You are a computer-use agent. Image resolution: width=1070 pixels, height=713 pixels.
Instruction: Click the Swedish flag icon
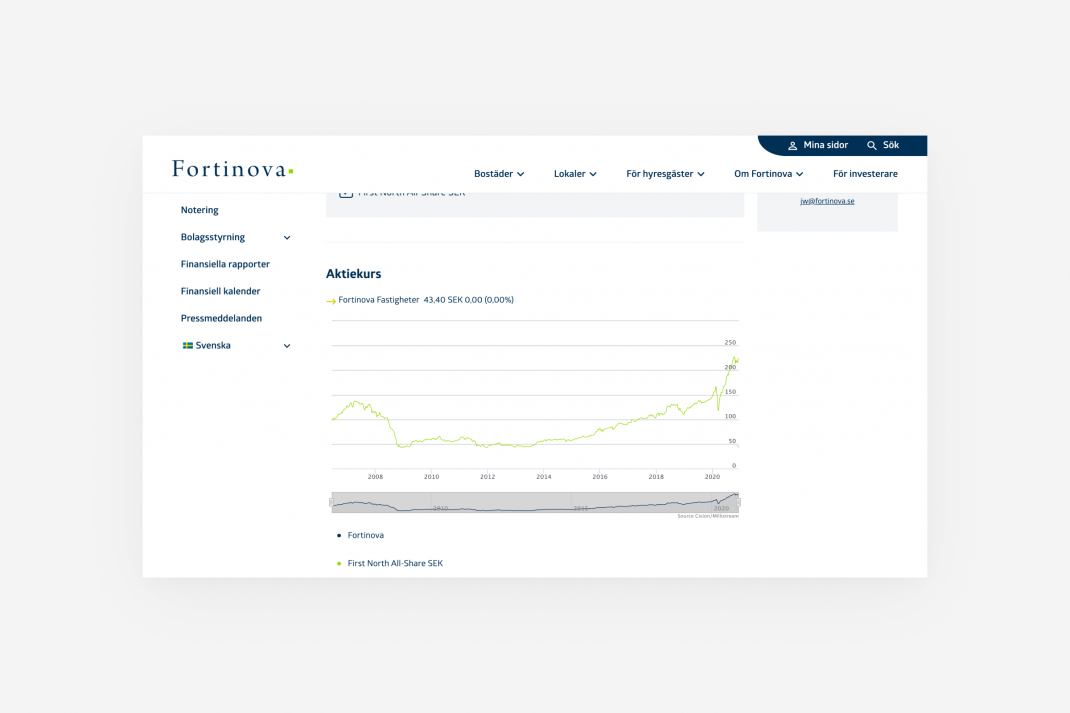187,345
